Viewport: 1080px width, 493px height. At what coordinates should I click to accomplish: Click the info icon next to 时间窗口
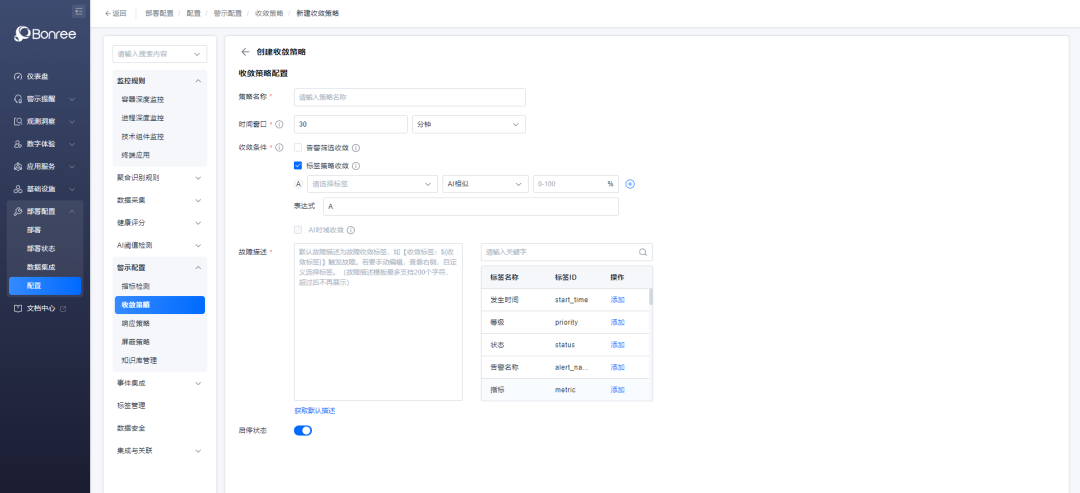(279, 124)
